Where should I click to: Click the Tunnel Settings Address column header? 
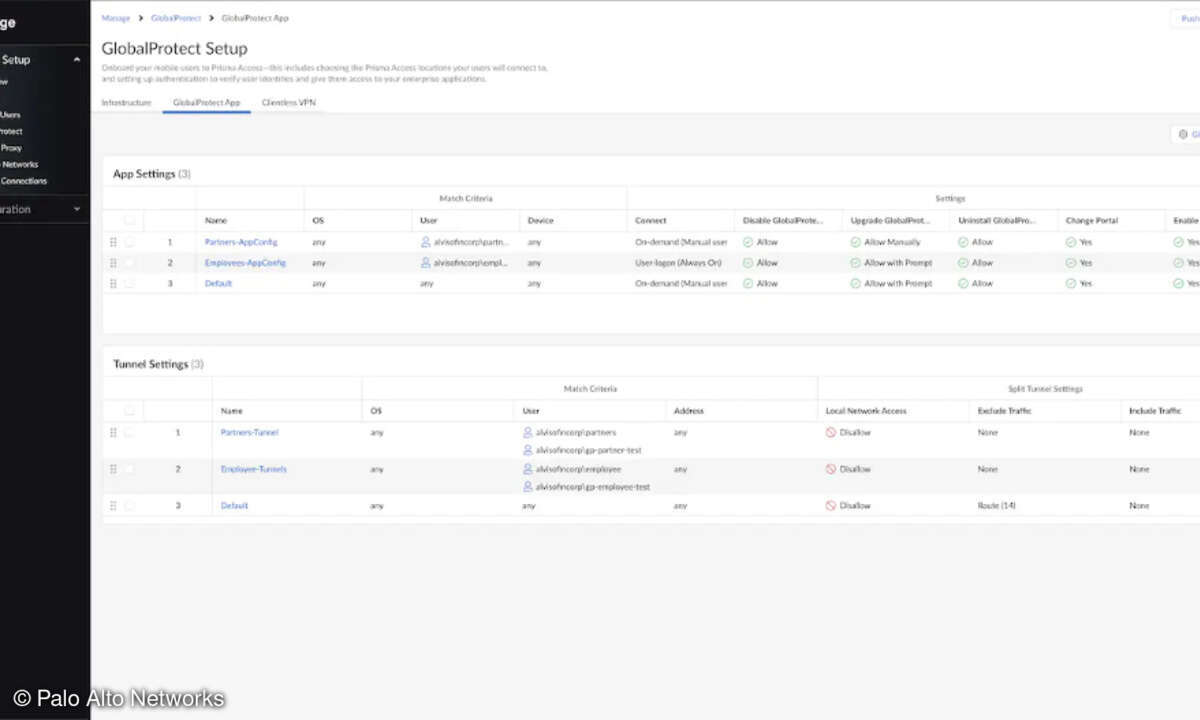click(689, 411)
